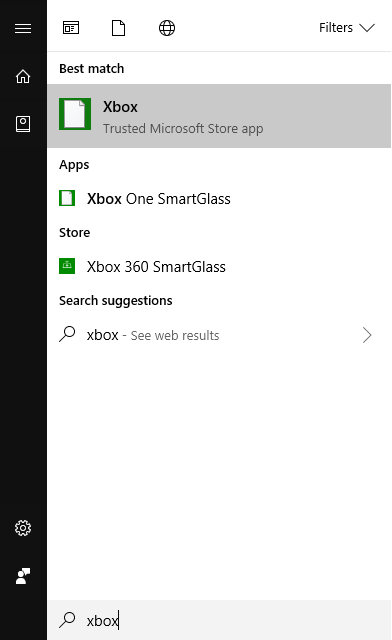Filter results by apps icon

[71, 28]
